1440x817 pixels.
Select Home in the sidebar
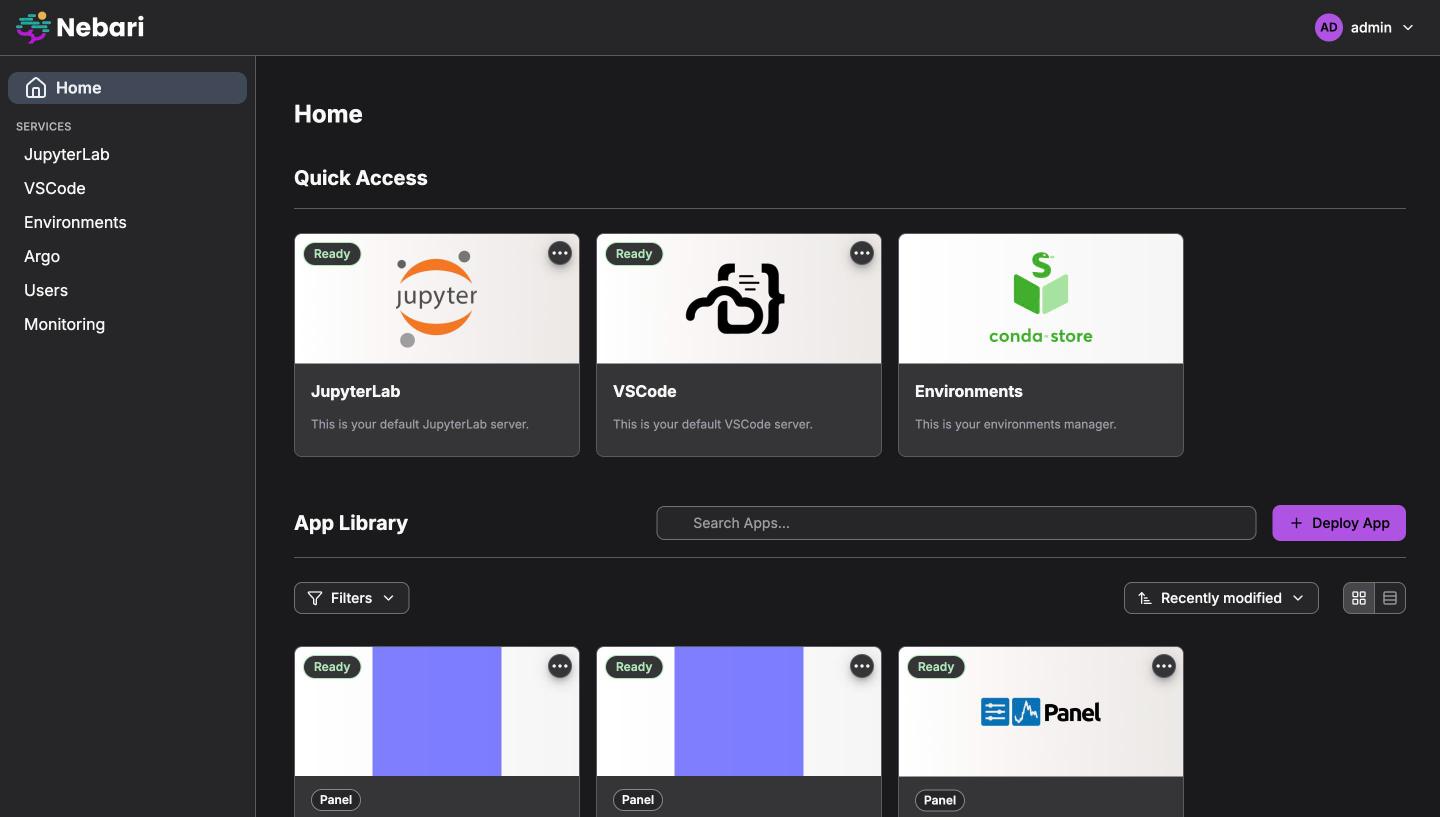[127, 88]
